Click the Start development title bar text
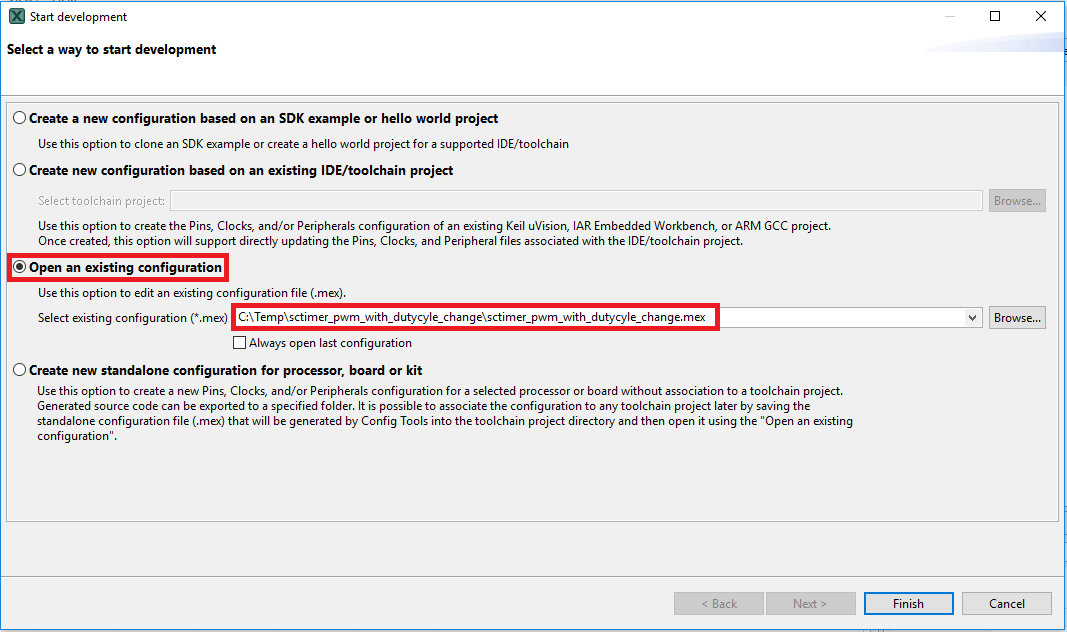Viewport: 1067px width, 632px height. tap(80, 17)
